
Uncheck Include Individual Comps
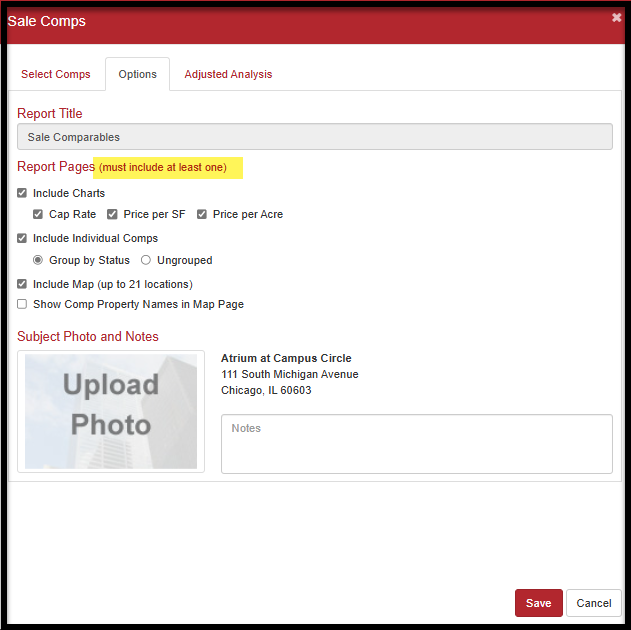point(22,238)
